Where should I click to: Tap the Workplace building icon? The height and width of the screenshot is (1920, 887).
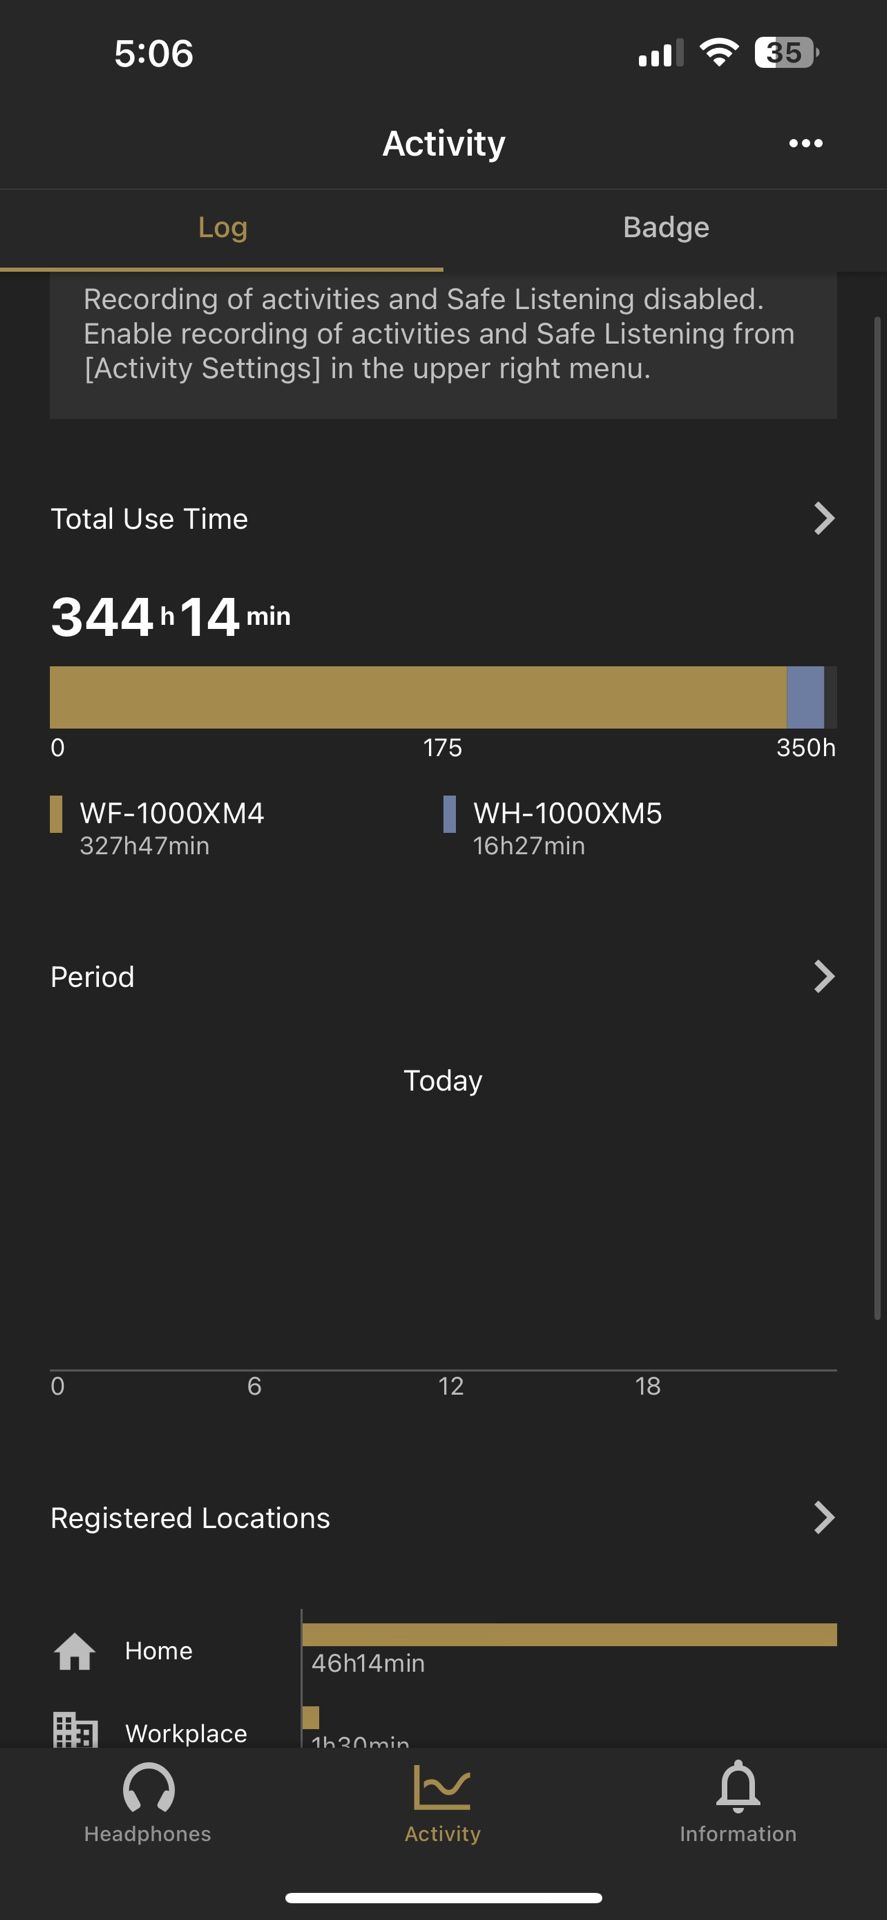[75, 1729]
